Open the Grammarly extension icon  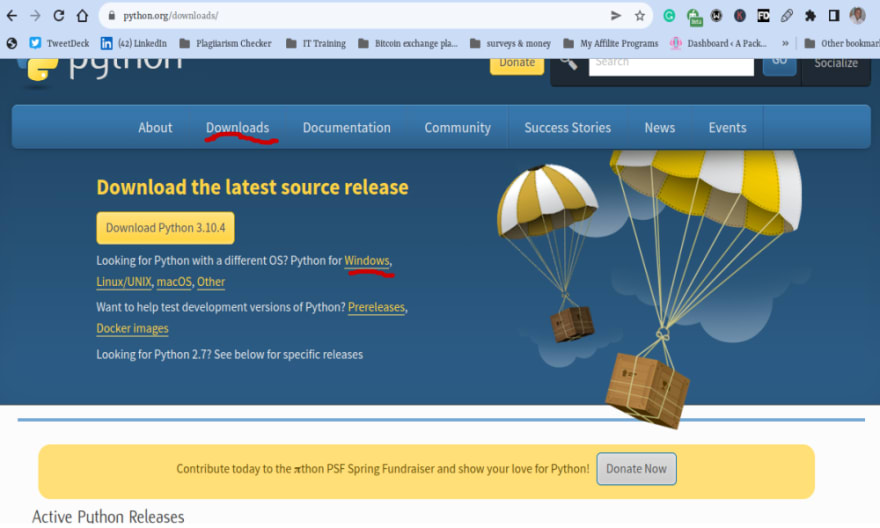pos(669,16)
